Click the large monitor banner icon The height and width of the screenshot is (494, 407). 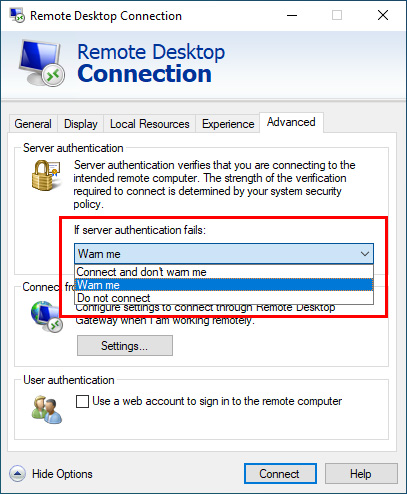click(41, 63)
